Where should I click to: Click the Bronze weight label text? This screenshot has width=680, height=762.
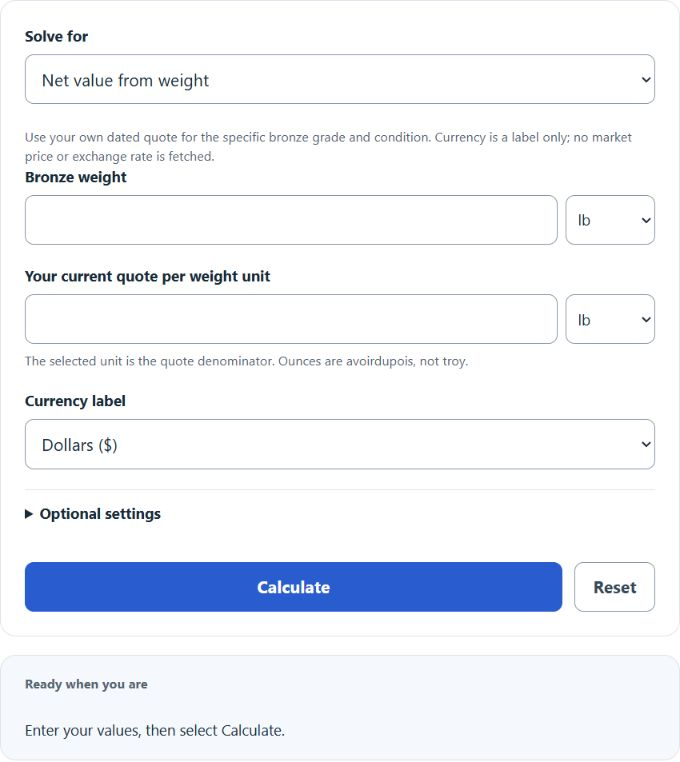76,177
